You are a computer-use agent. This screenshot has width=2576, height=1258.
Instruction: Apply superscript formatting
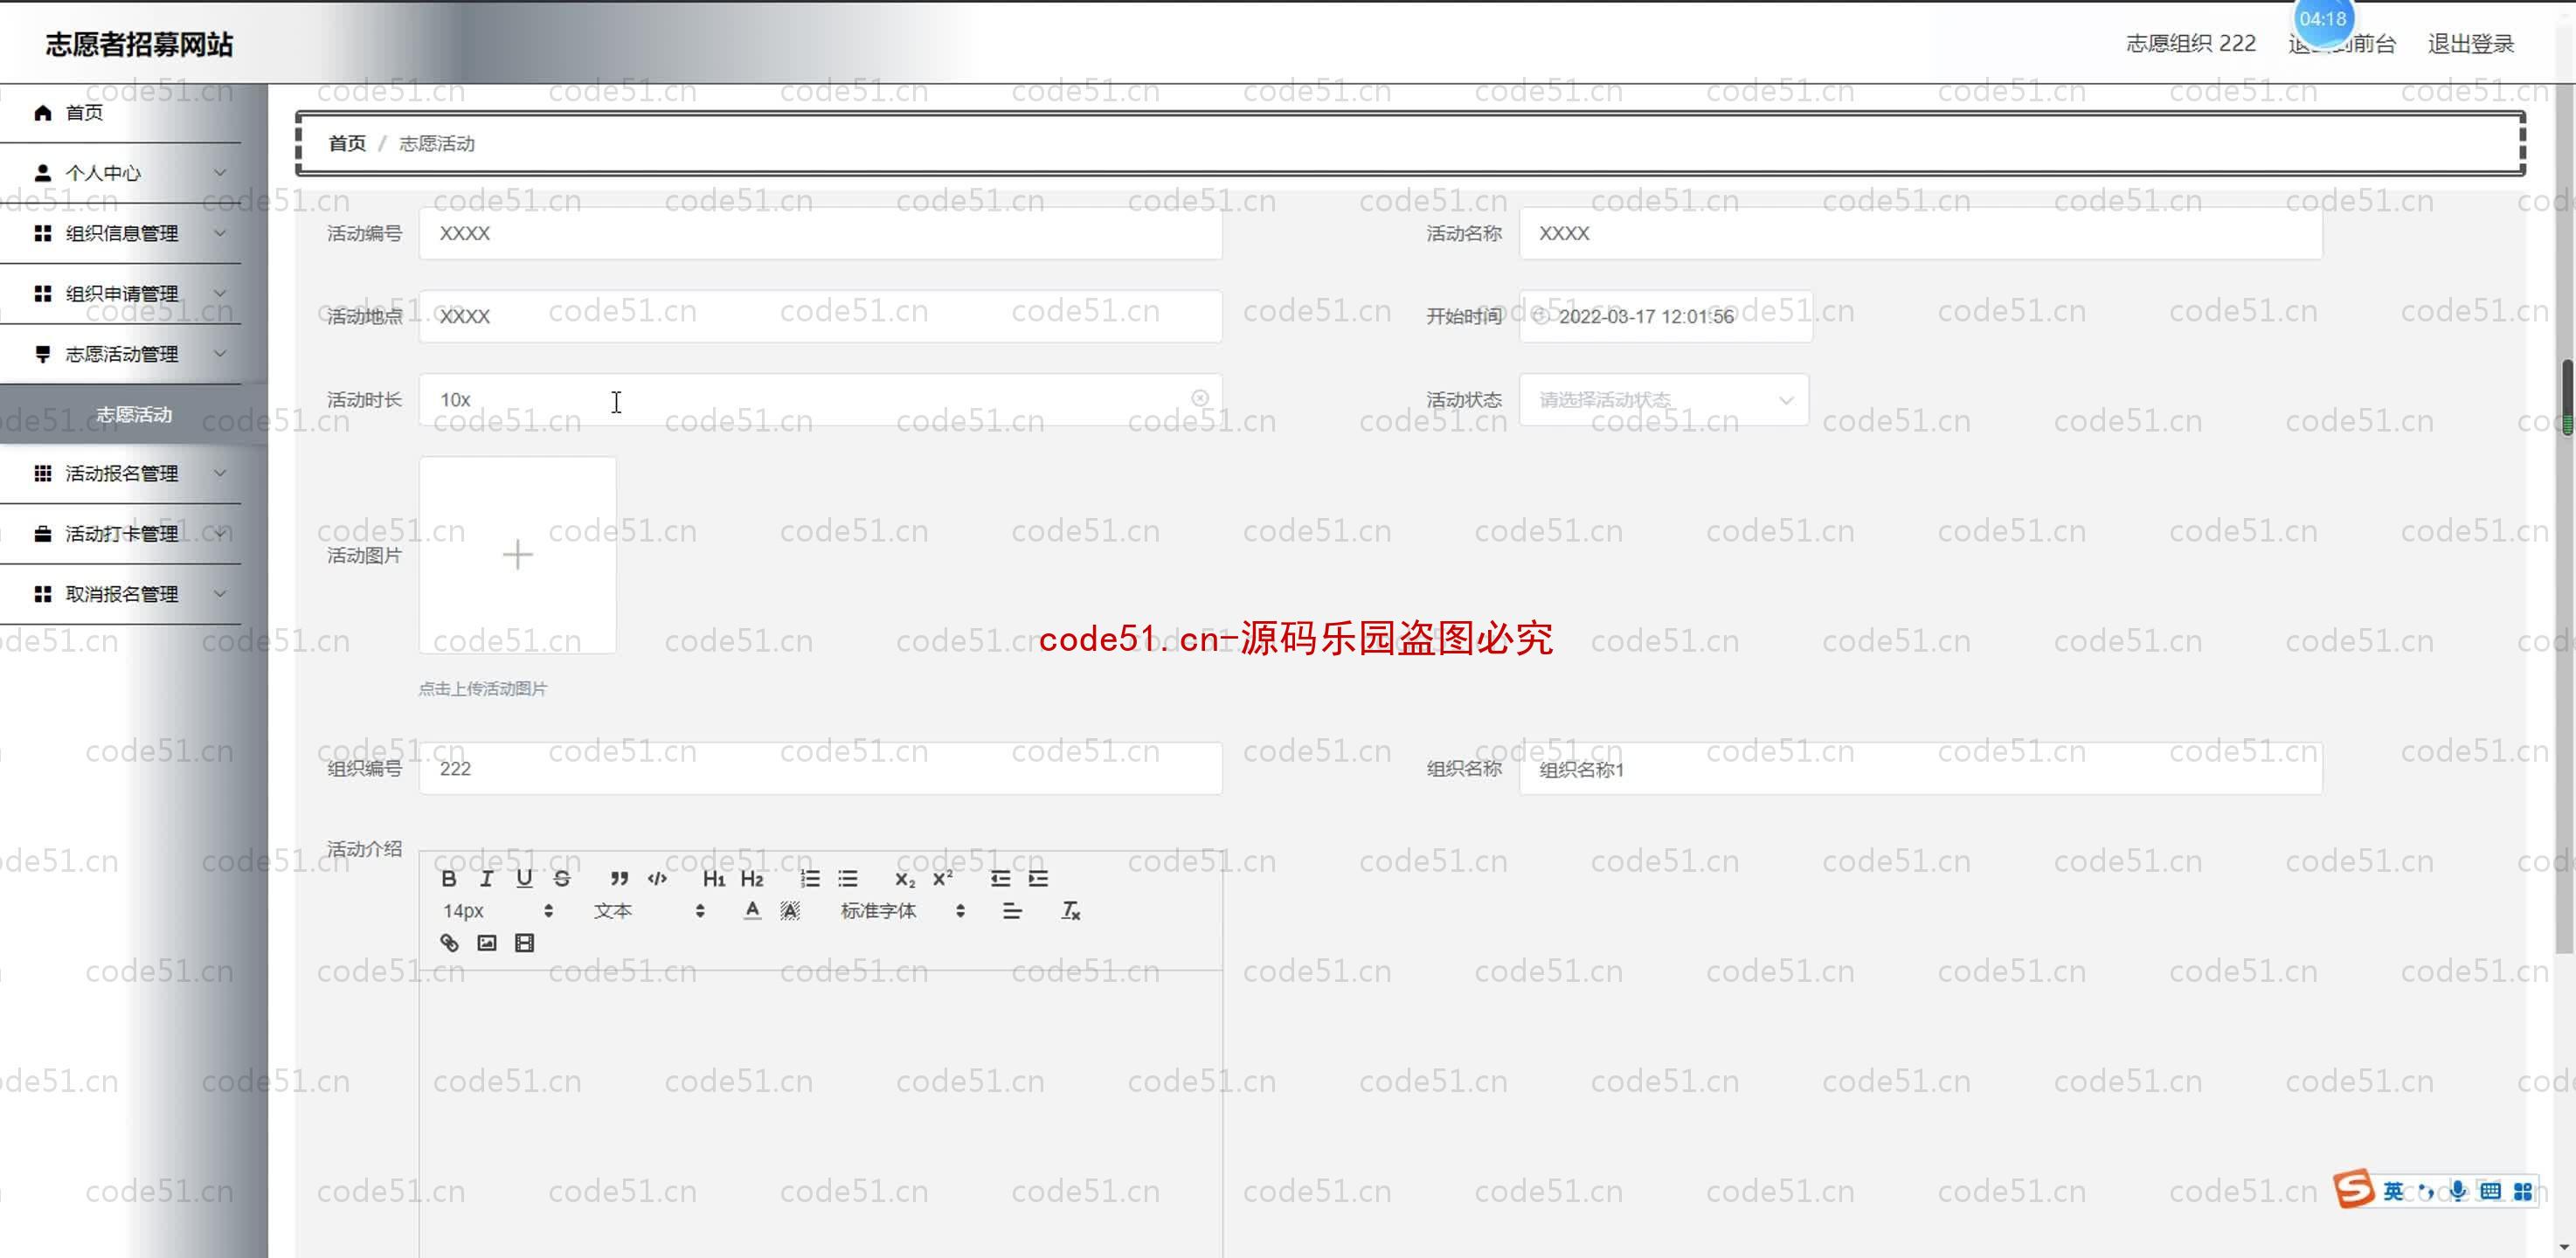(942, 879)
